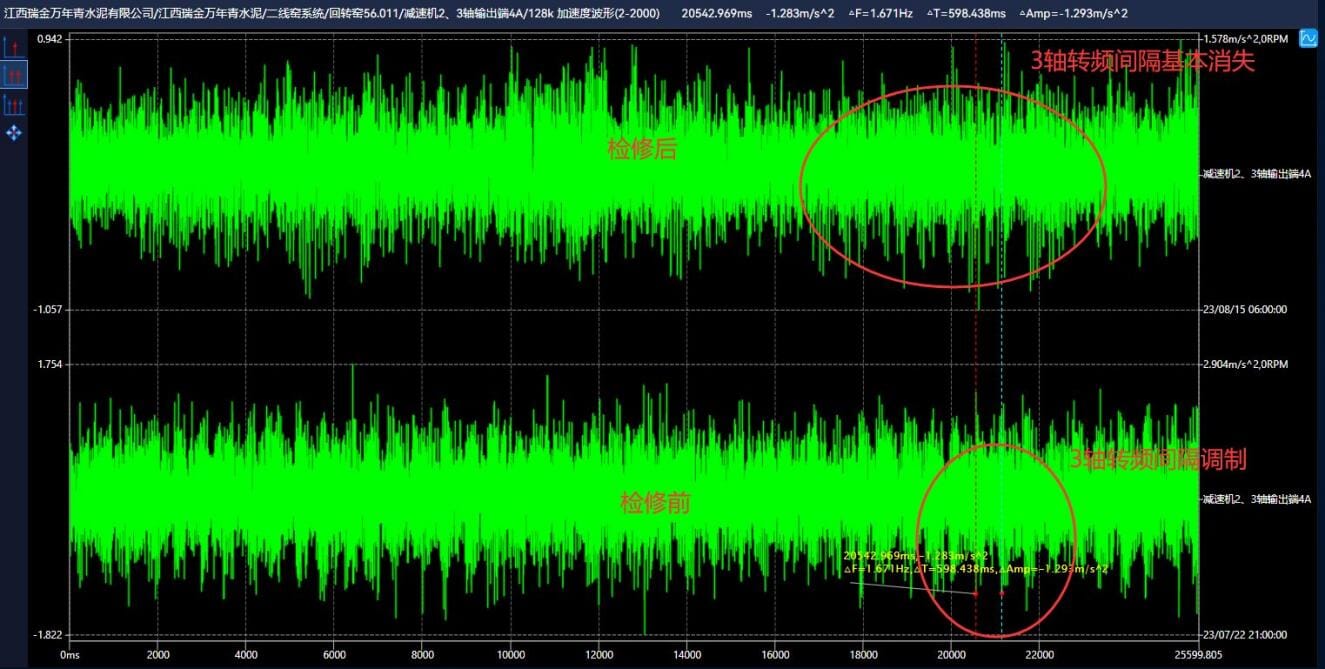Click the 减速机2、3轴输出端4A label of lower chart
Image resolution: width=1325 pixels, height=669 pixels.
[1256, 498]
